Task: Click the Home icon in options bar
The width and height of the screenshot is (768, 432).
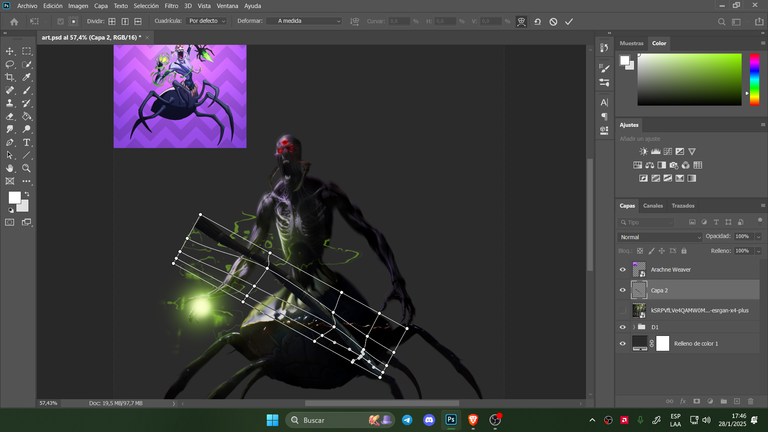Action: (x=14, y=22)
